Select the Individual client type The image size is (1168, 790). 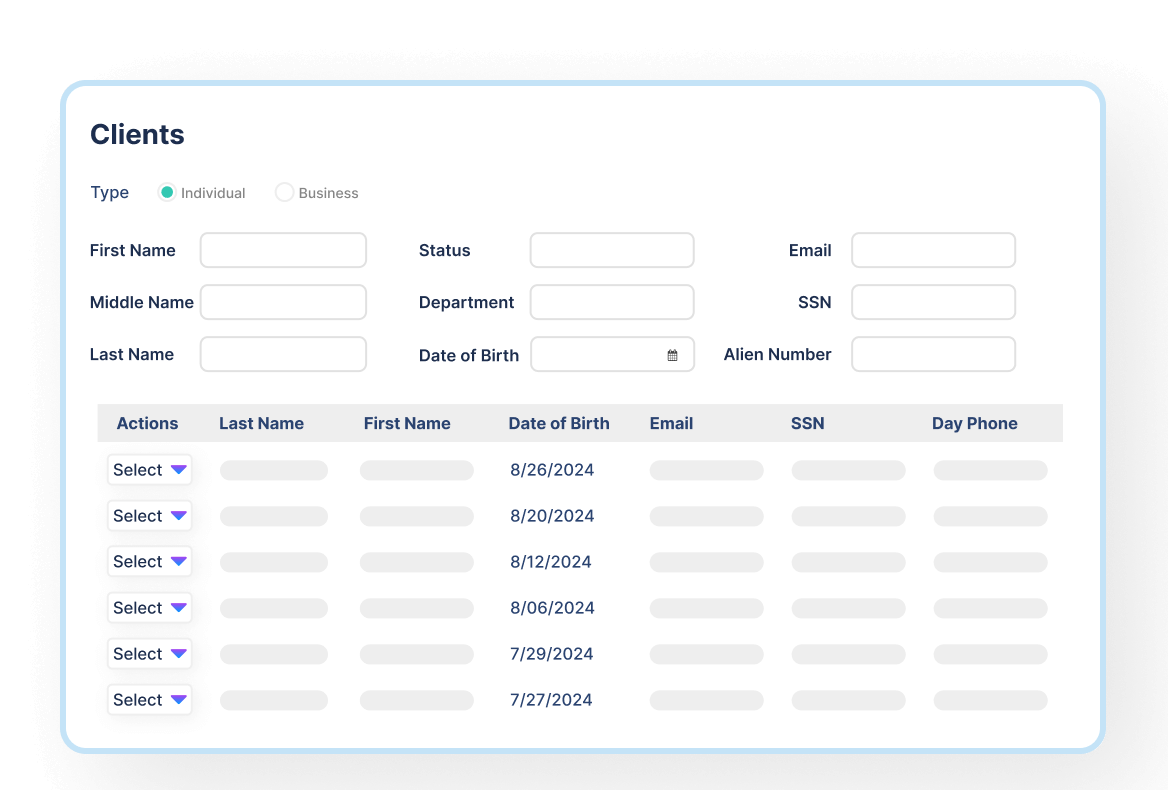167,192
